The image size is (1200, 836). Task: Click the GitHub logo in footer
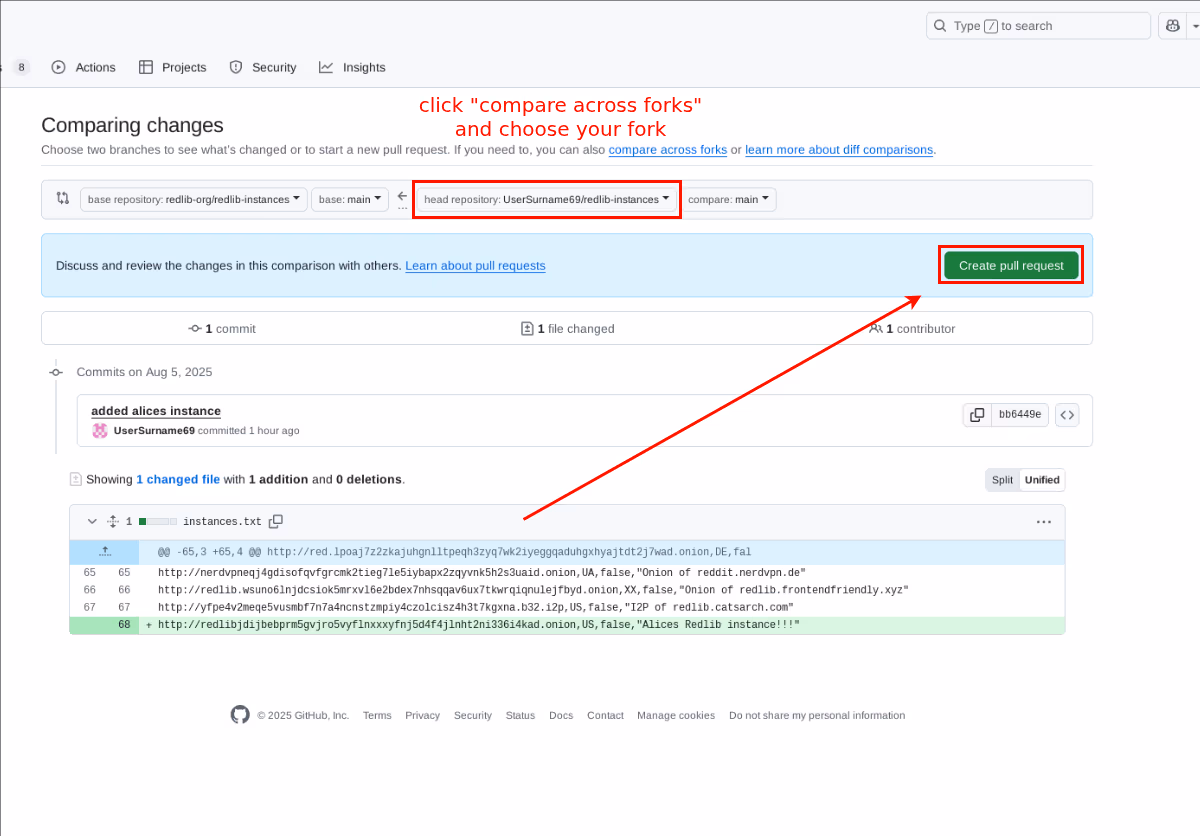[240, 715]
